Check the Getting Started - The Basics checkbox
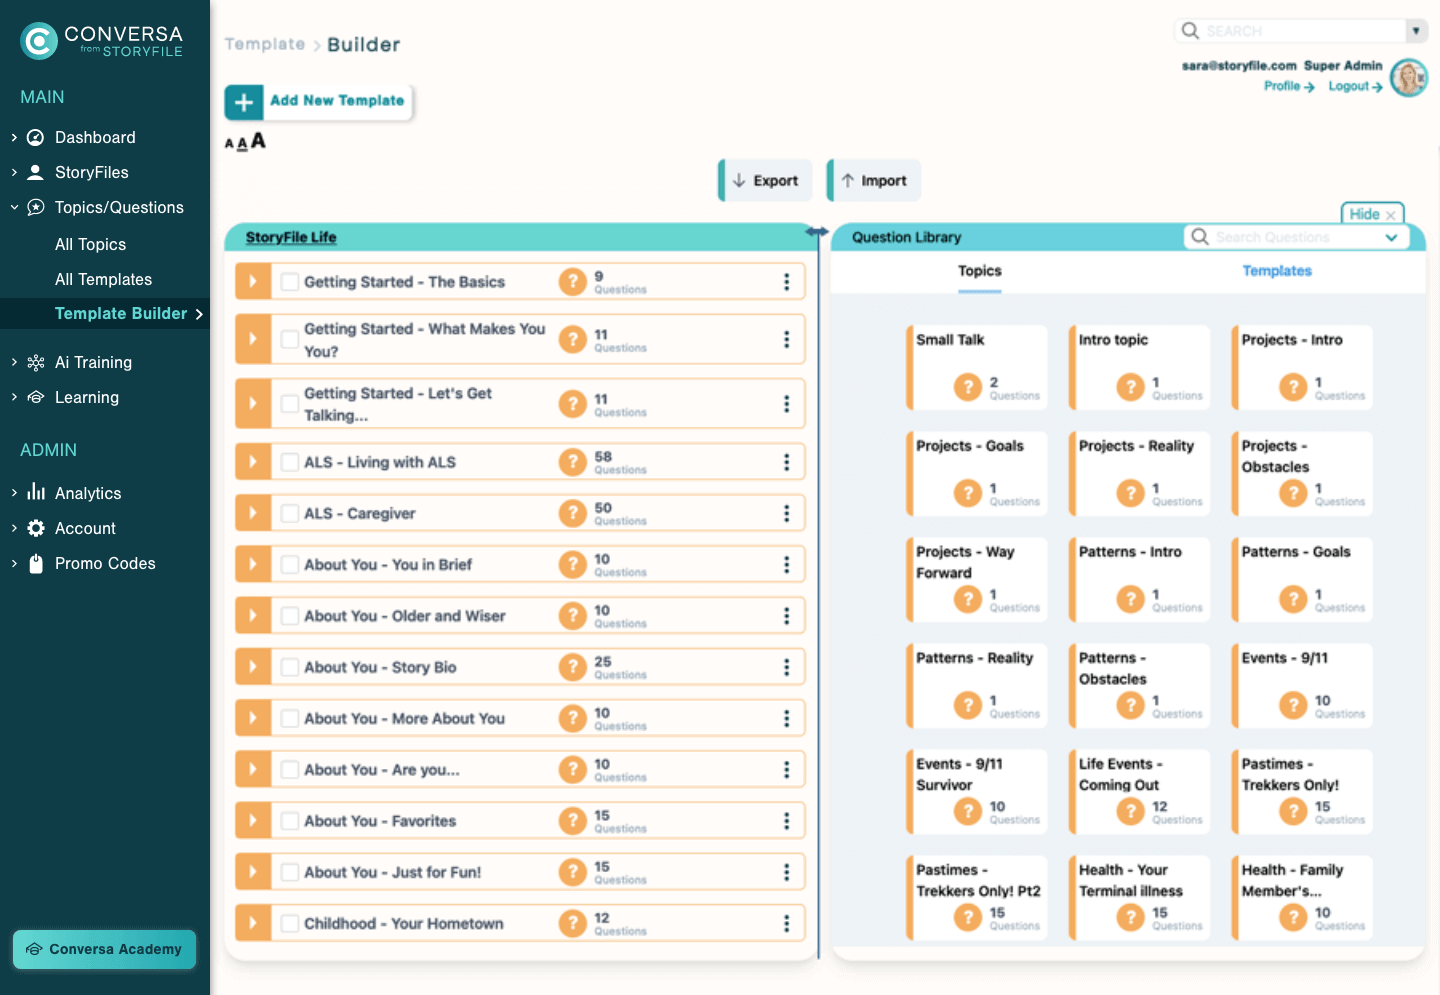This screenshot has height=995, width=1440. click(x=290, y=282)
